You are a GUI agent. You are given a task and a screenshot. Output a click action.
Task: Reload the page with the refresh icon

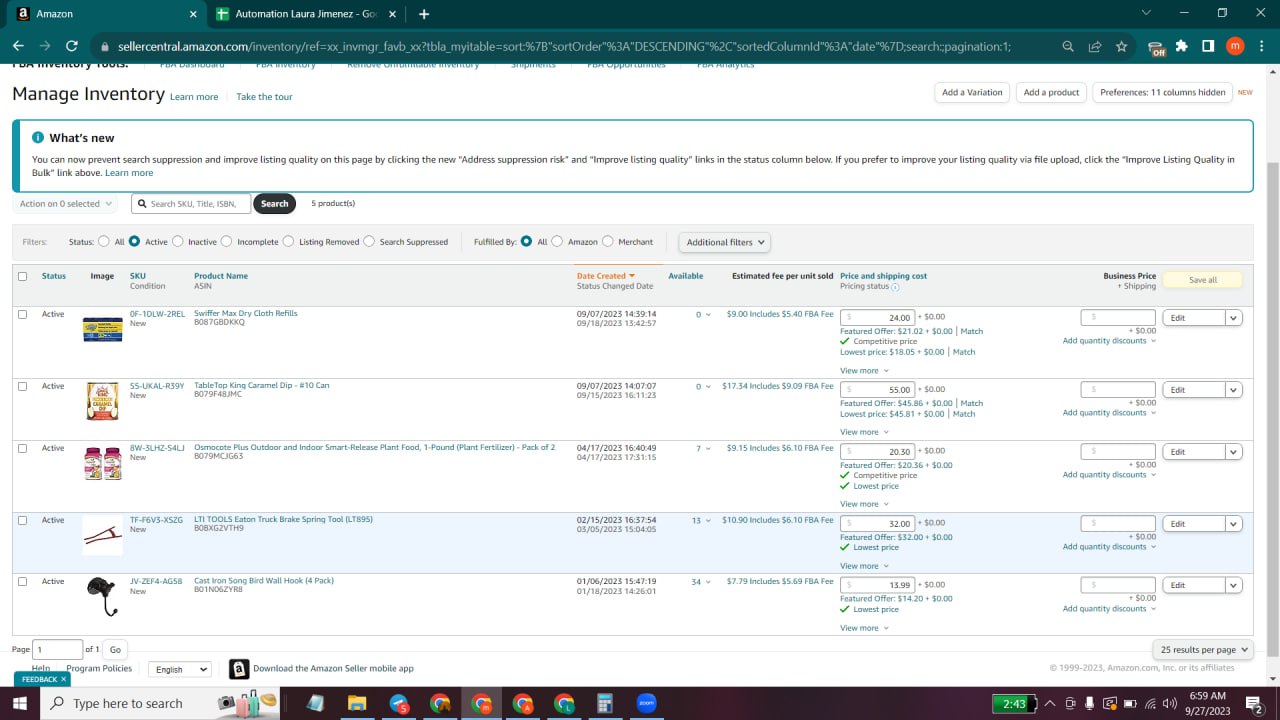coord(71,46)
